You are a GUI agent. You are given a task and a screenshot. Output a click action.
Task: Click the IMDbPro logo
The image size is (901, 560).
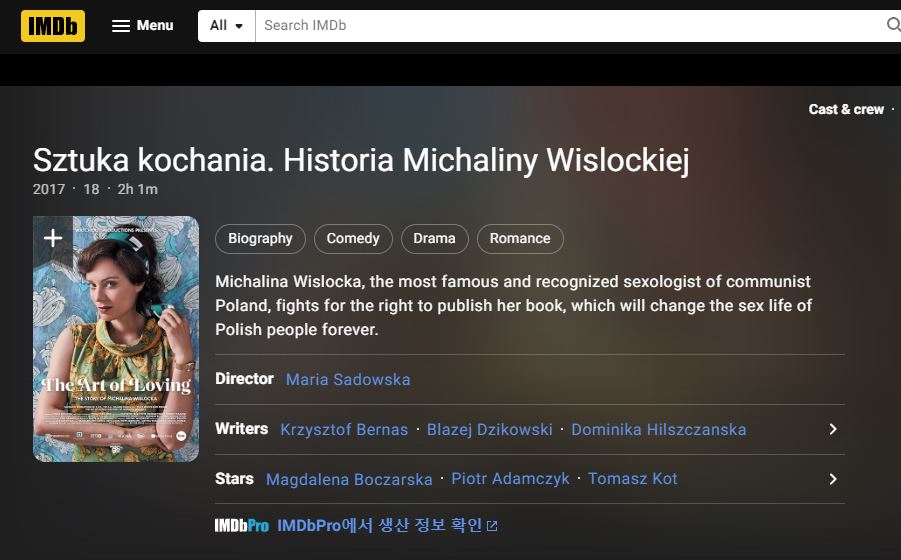pyautogui.click(x=241, y=526)
